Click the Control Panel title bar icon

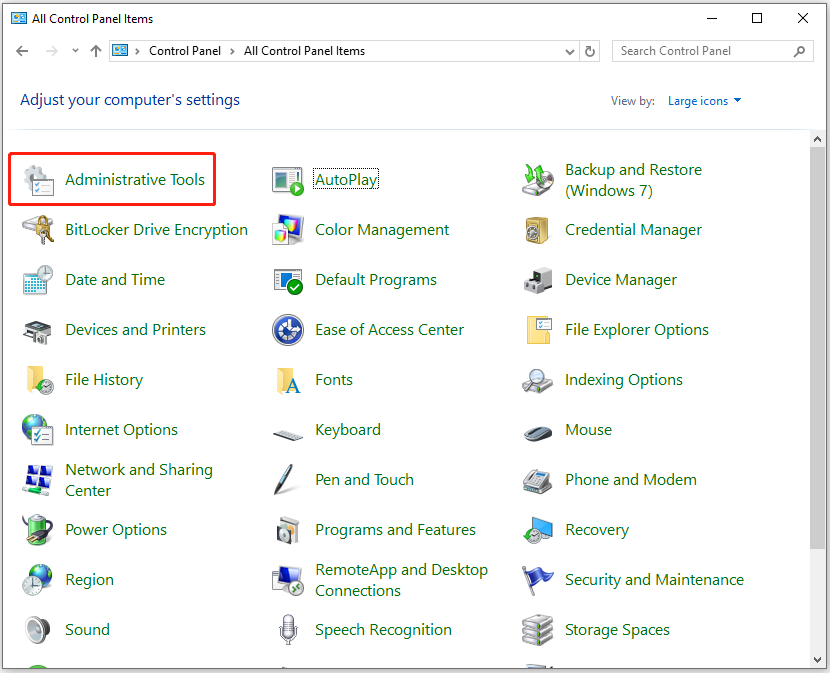(19, 19)
